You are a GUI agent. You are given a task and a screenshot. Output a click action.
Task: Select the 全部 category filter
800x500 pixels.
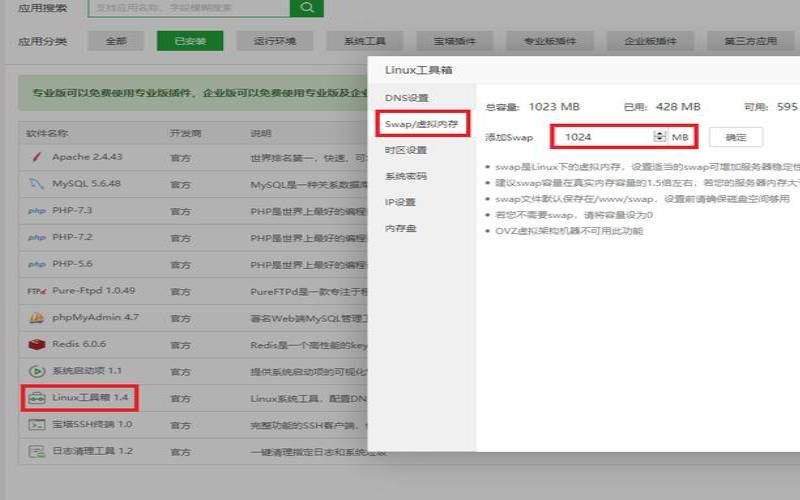tap(116, 41)
